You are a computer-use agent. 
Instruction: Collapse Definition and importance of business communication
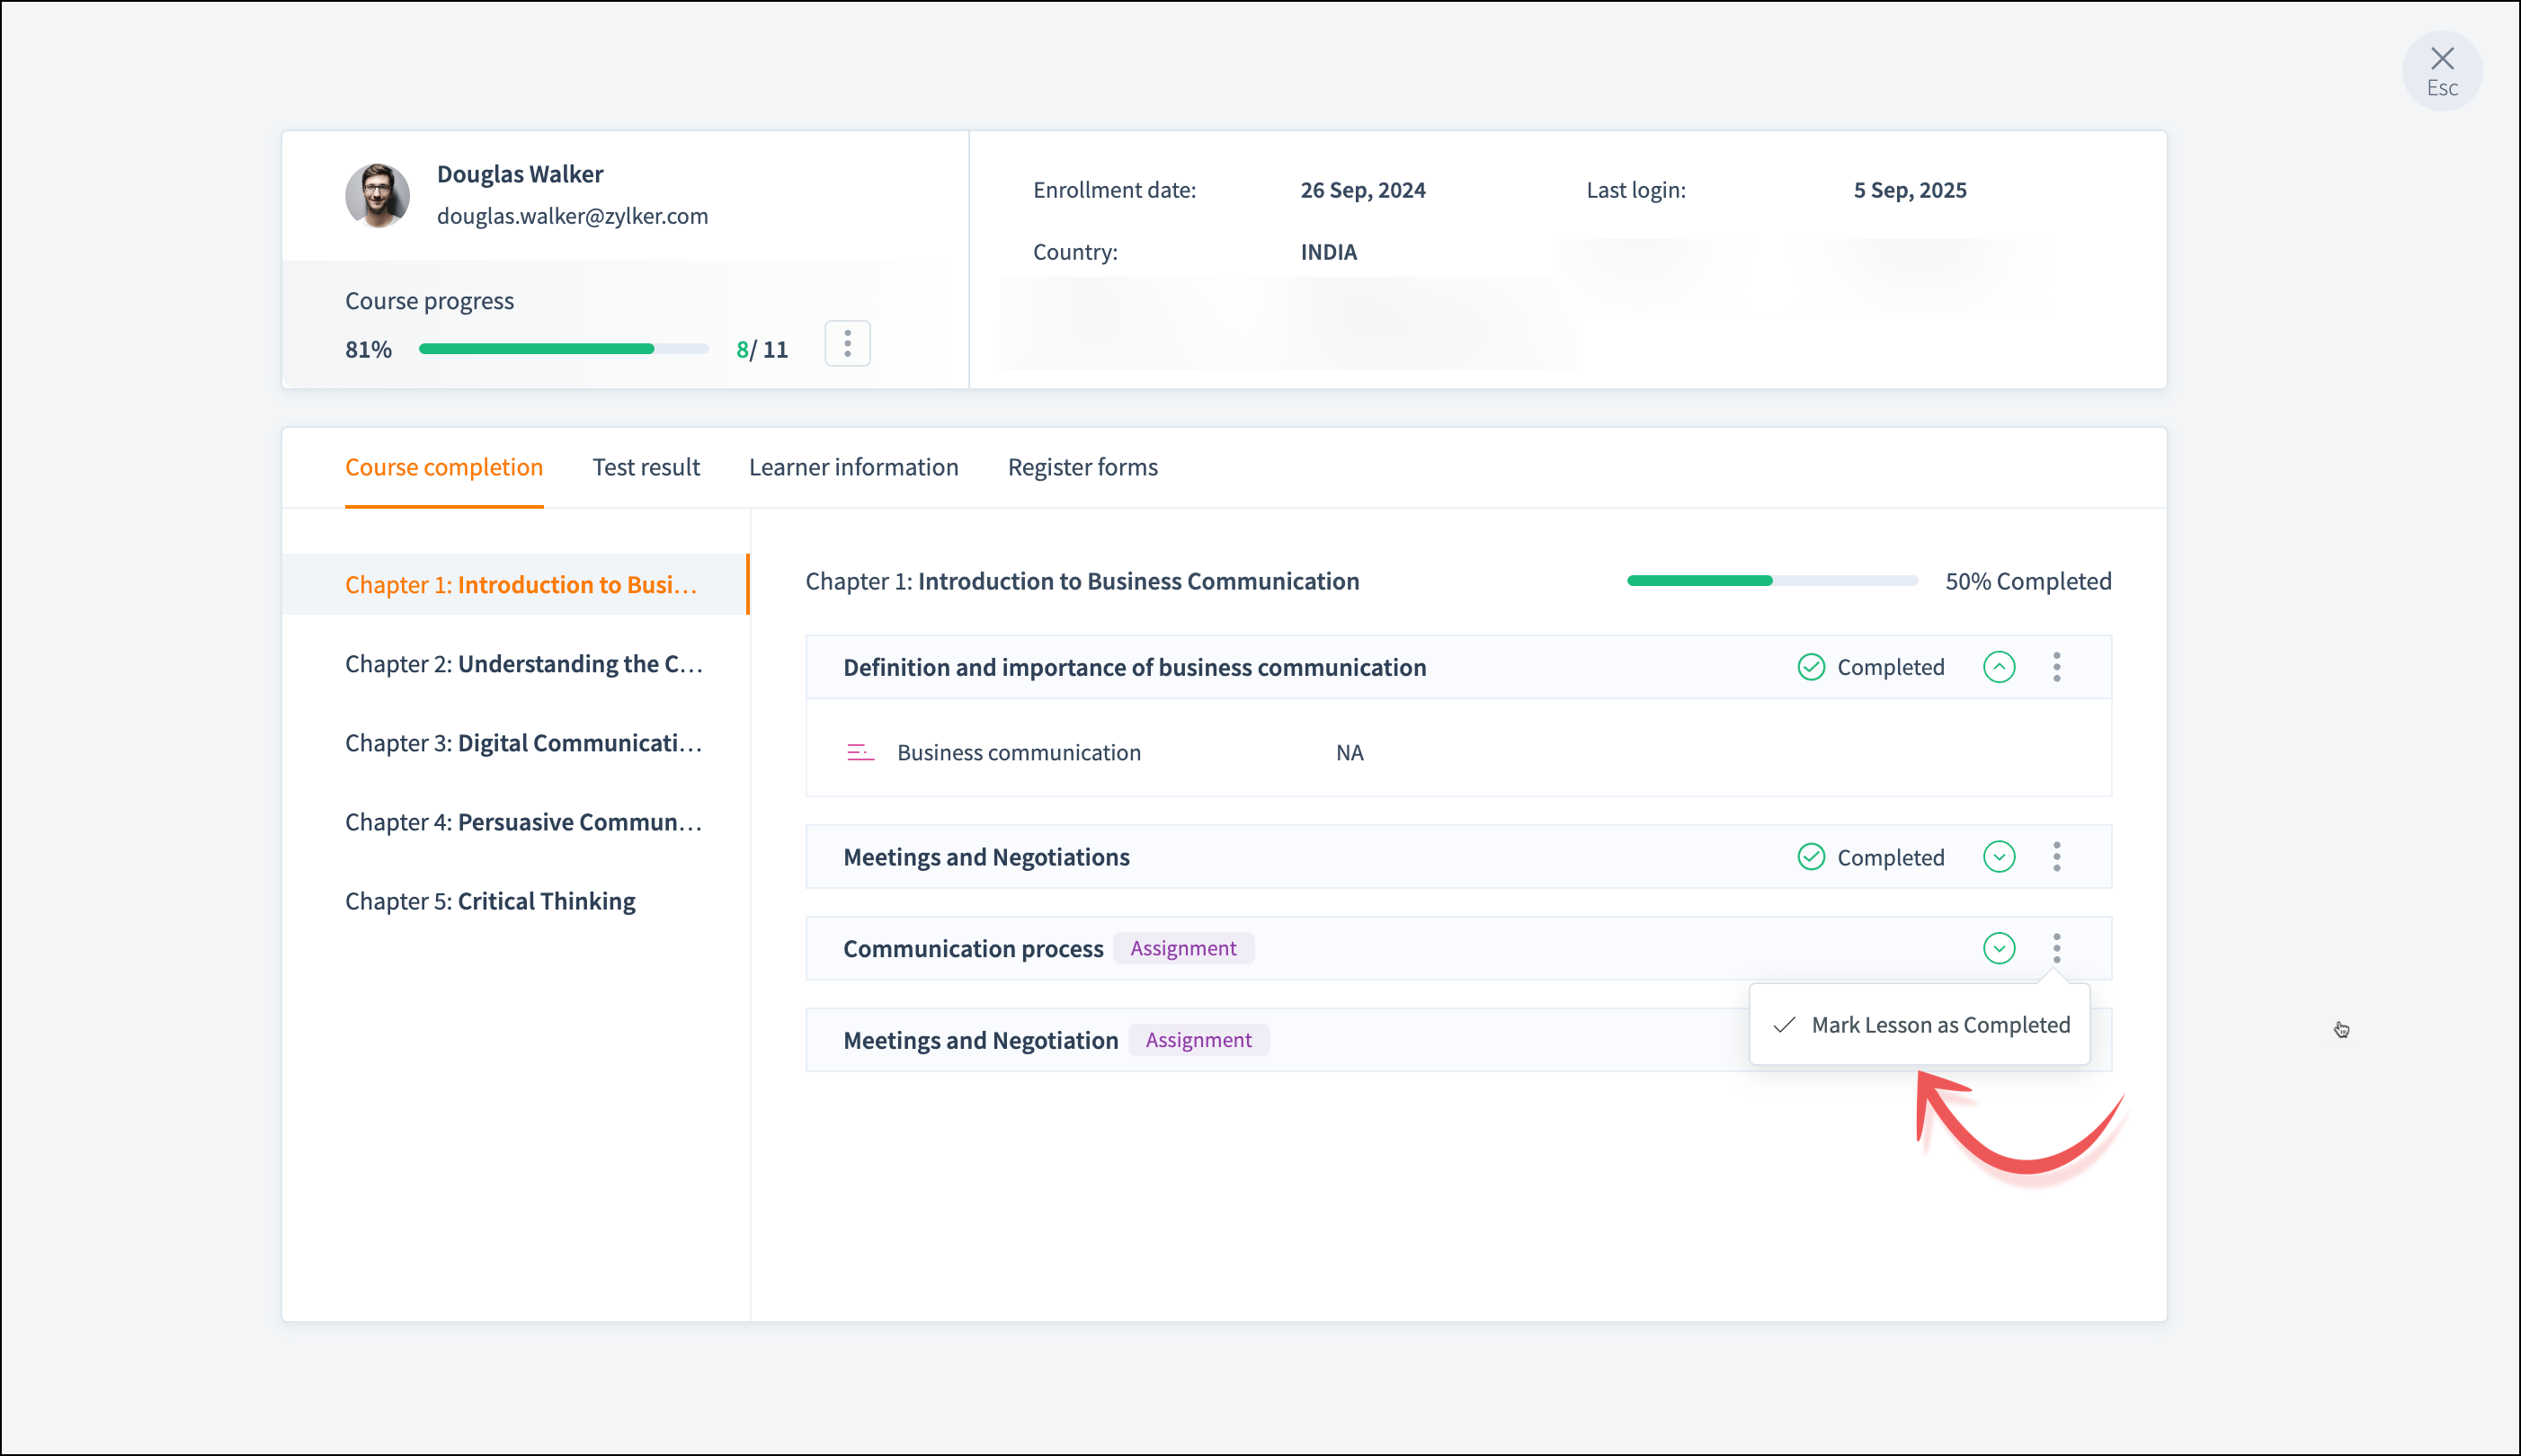click(x=1998, y=667)
